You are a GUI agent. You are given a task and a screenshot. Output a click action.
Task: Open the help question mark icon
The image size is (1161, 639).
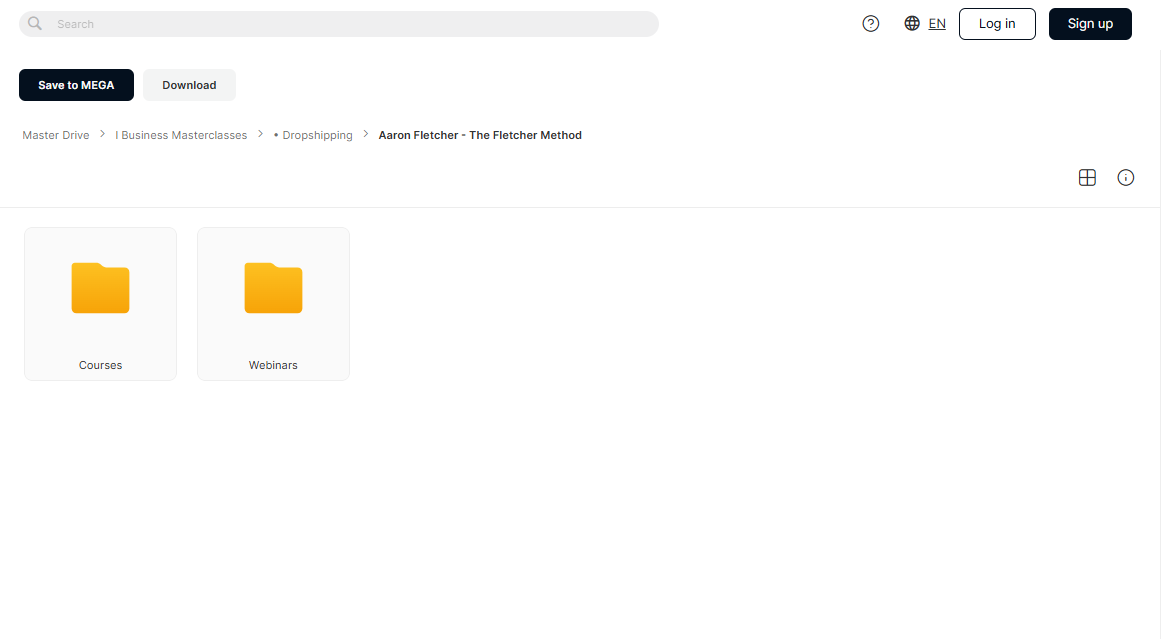pos(871,24)
